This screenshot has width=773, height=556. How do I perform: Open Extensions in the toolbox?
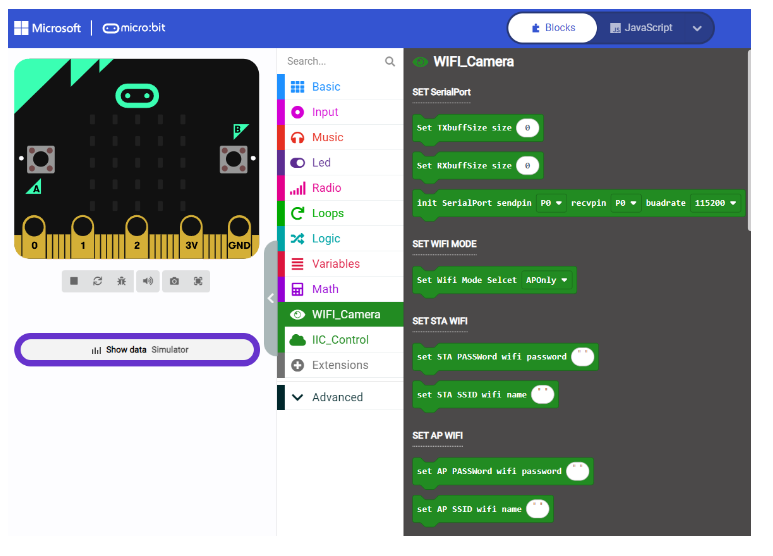[340, 365]
